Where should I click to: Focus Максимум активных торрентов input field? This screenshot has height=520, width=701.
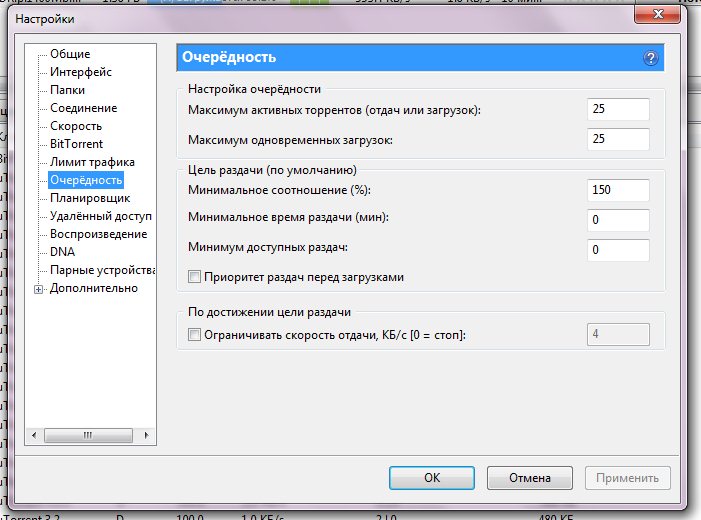coord(618,109)
